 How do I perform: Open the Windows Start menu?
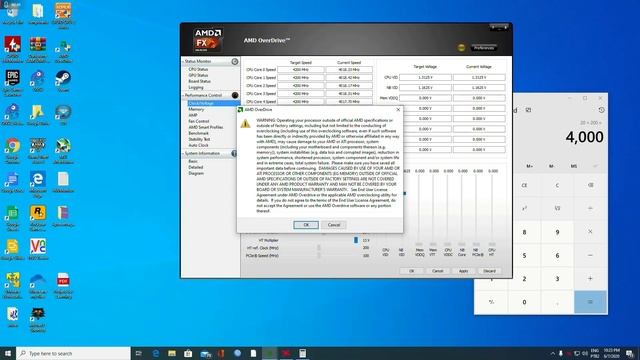pos(8,353)
